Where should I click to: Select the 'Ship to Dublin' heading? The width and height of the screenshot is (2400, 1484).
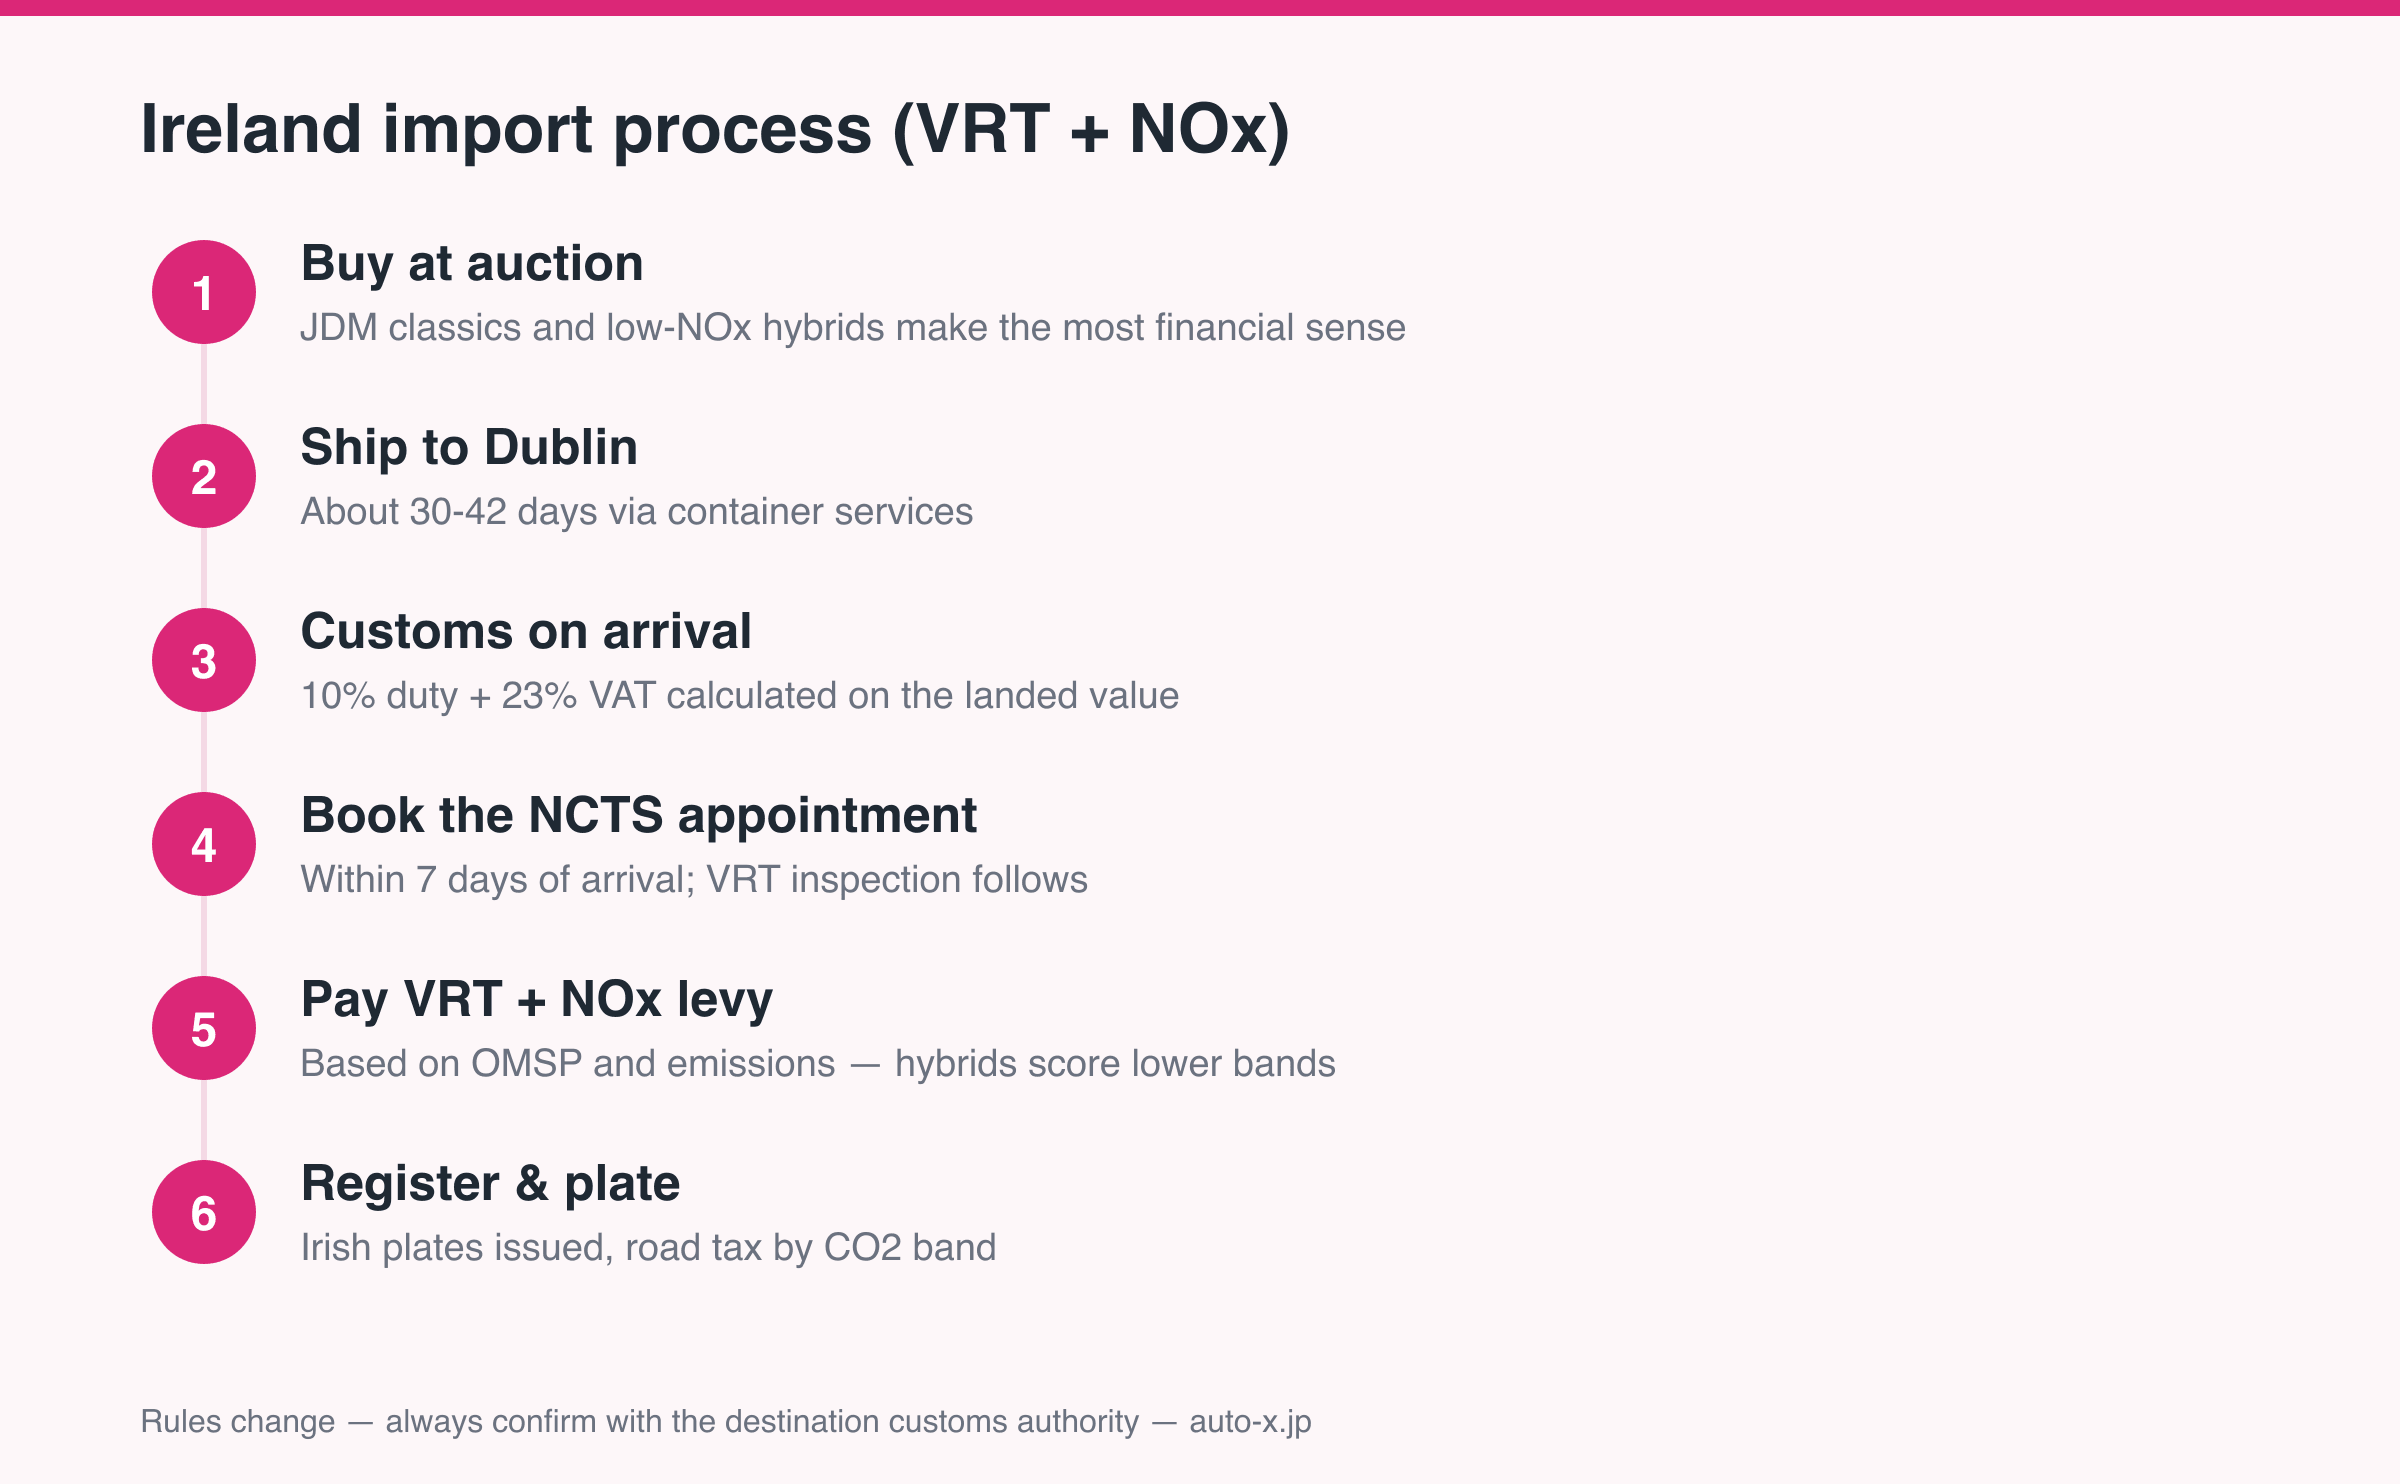[469, 448]
